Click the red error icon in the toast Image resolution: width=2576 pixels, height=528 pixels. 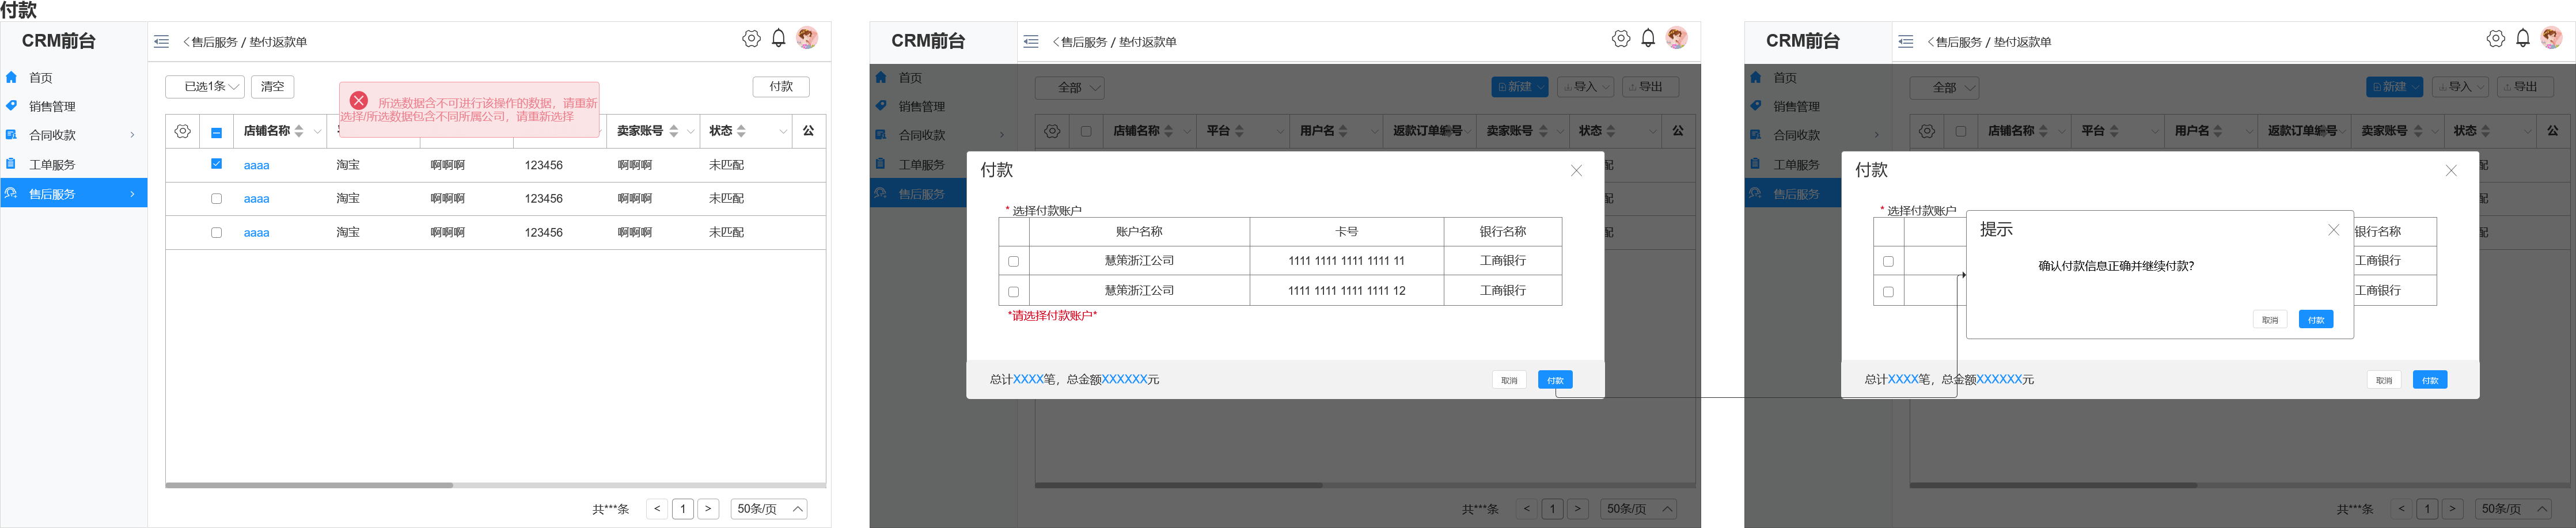(x=359, y=101)
